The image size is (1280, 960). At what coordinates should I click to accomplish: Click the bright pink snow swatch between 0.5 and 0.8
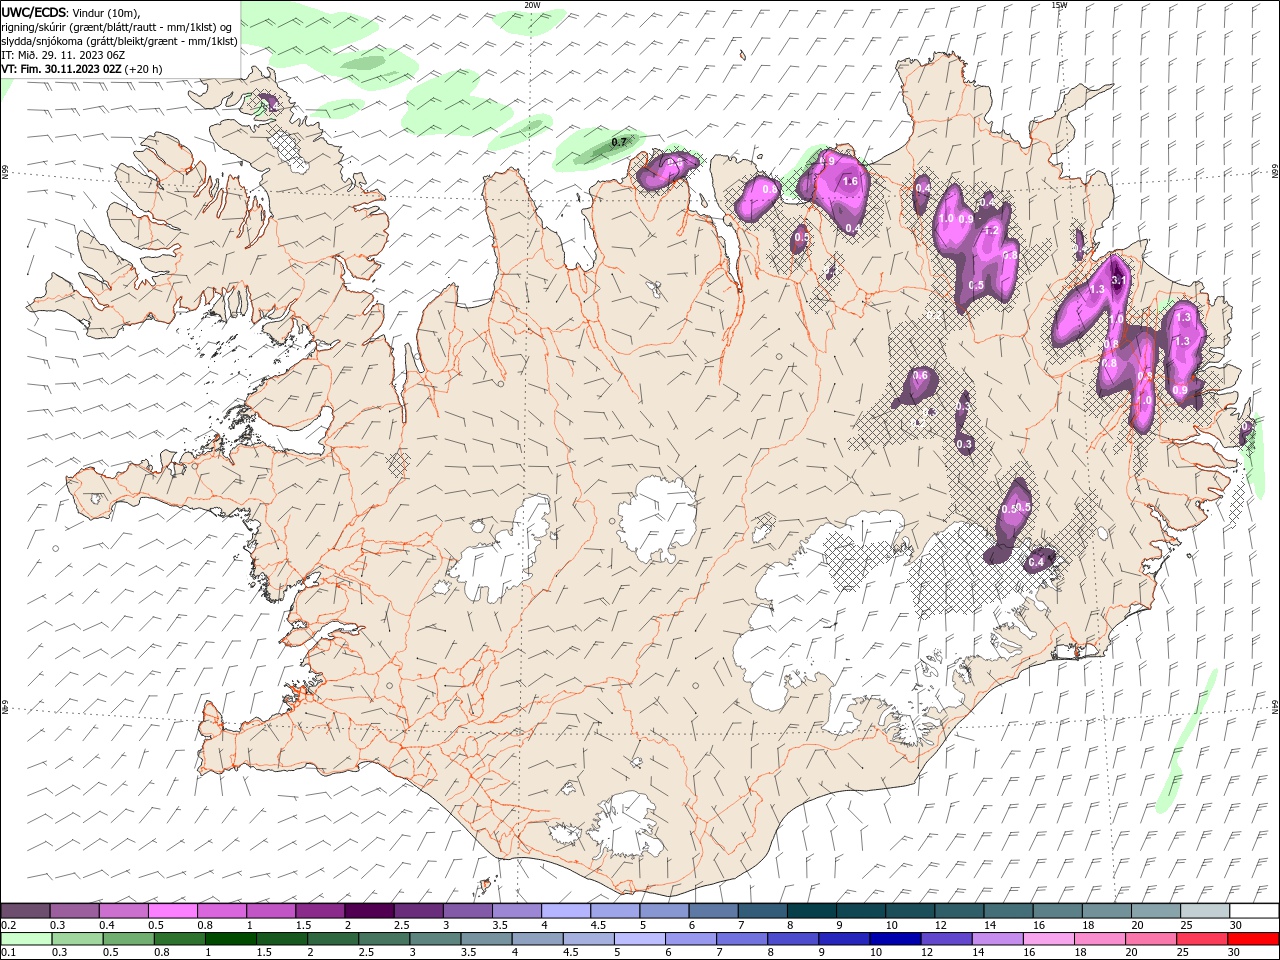[x=173, y=910]
